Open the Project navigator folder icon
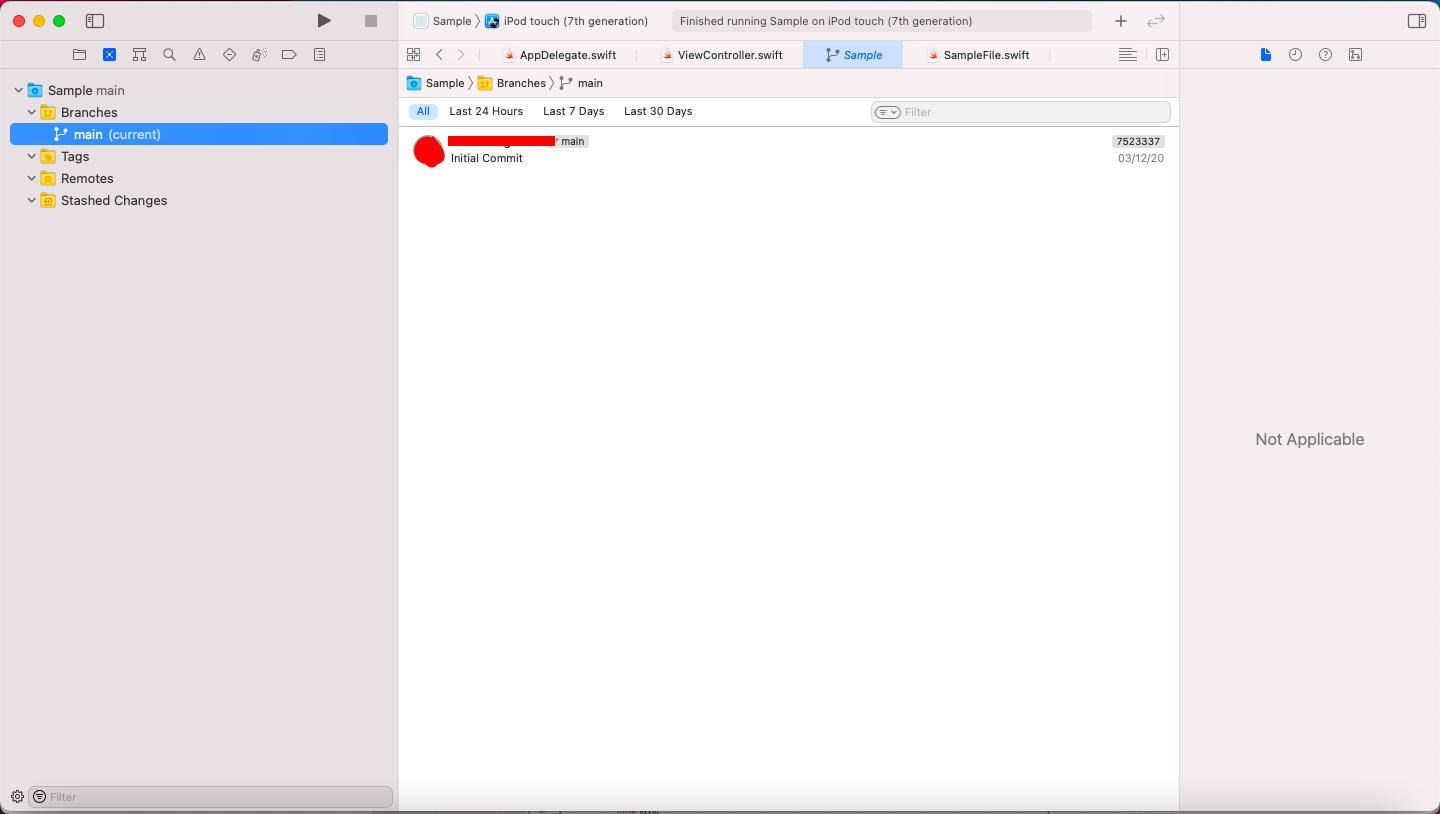This screenshot has width=1440, height=814. point(80,55)
